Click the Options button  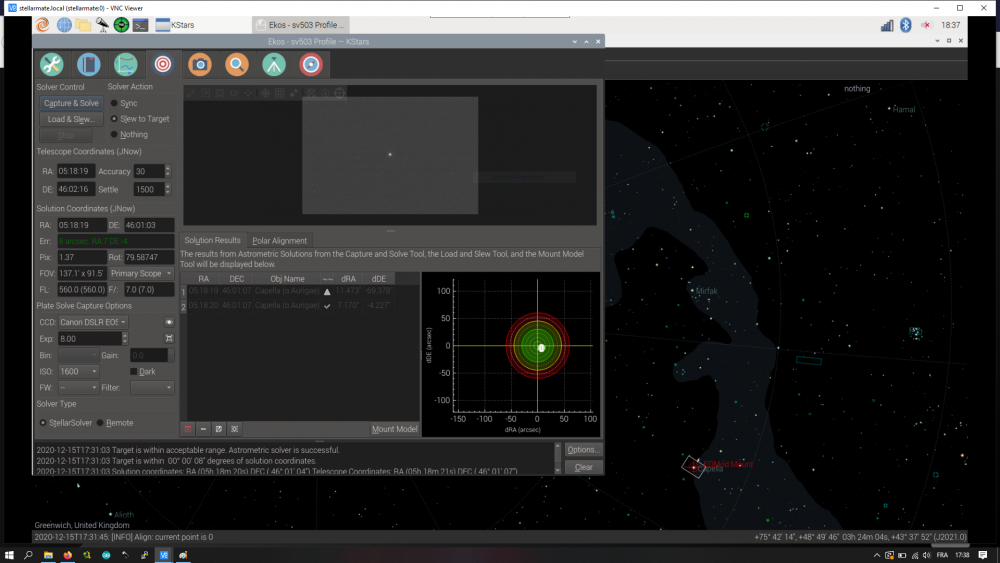point(583,450)
